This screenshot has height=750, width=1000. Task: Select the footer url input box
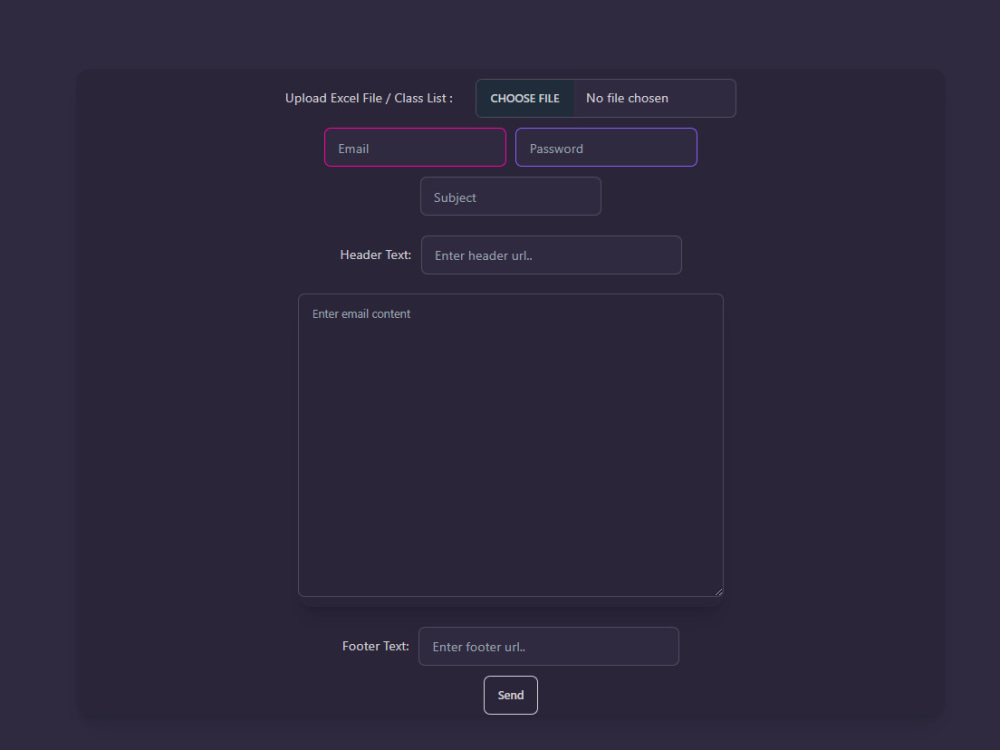tap(548, 647)
